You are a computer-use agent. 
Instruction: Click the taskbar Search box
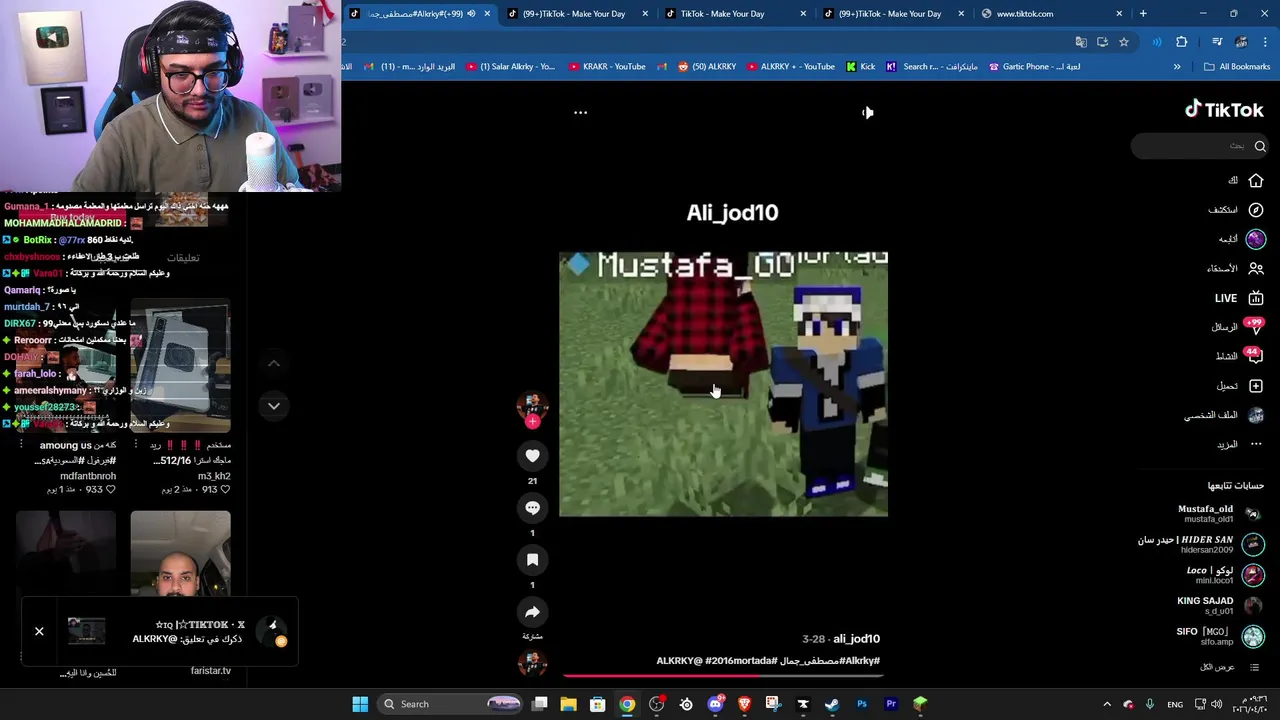click(452, 704)
